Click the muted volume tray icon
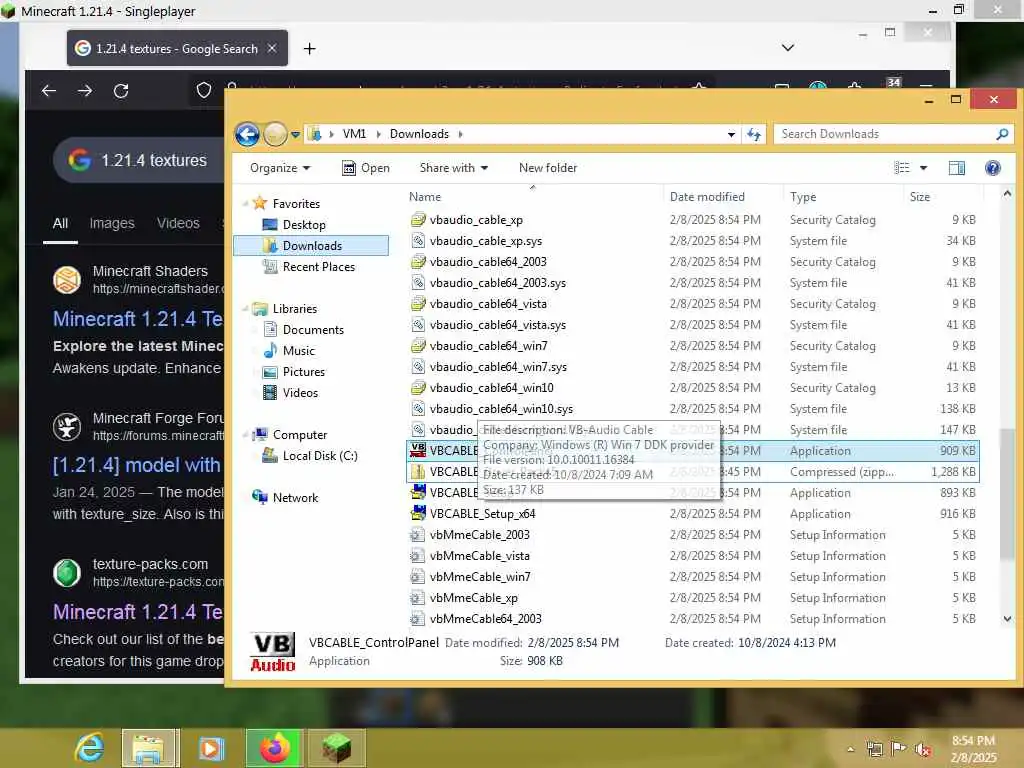This screenshot has height=768, width=1024. (923, 749)
